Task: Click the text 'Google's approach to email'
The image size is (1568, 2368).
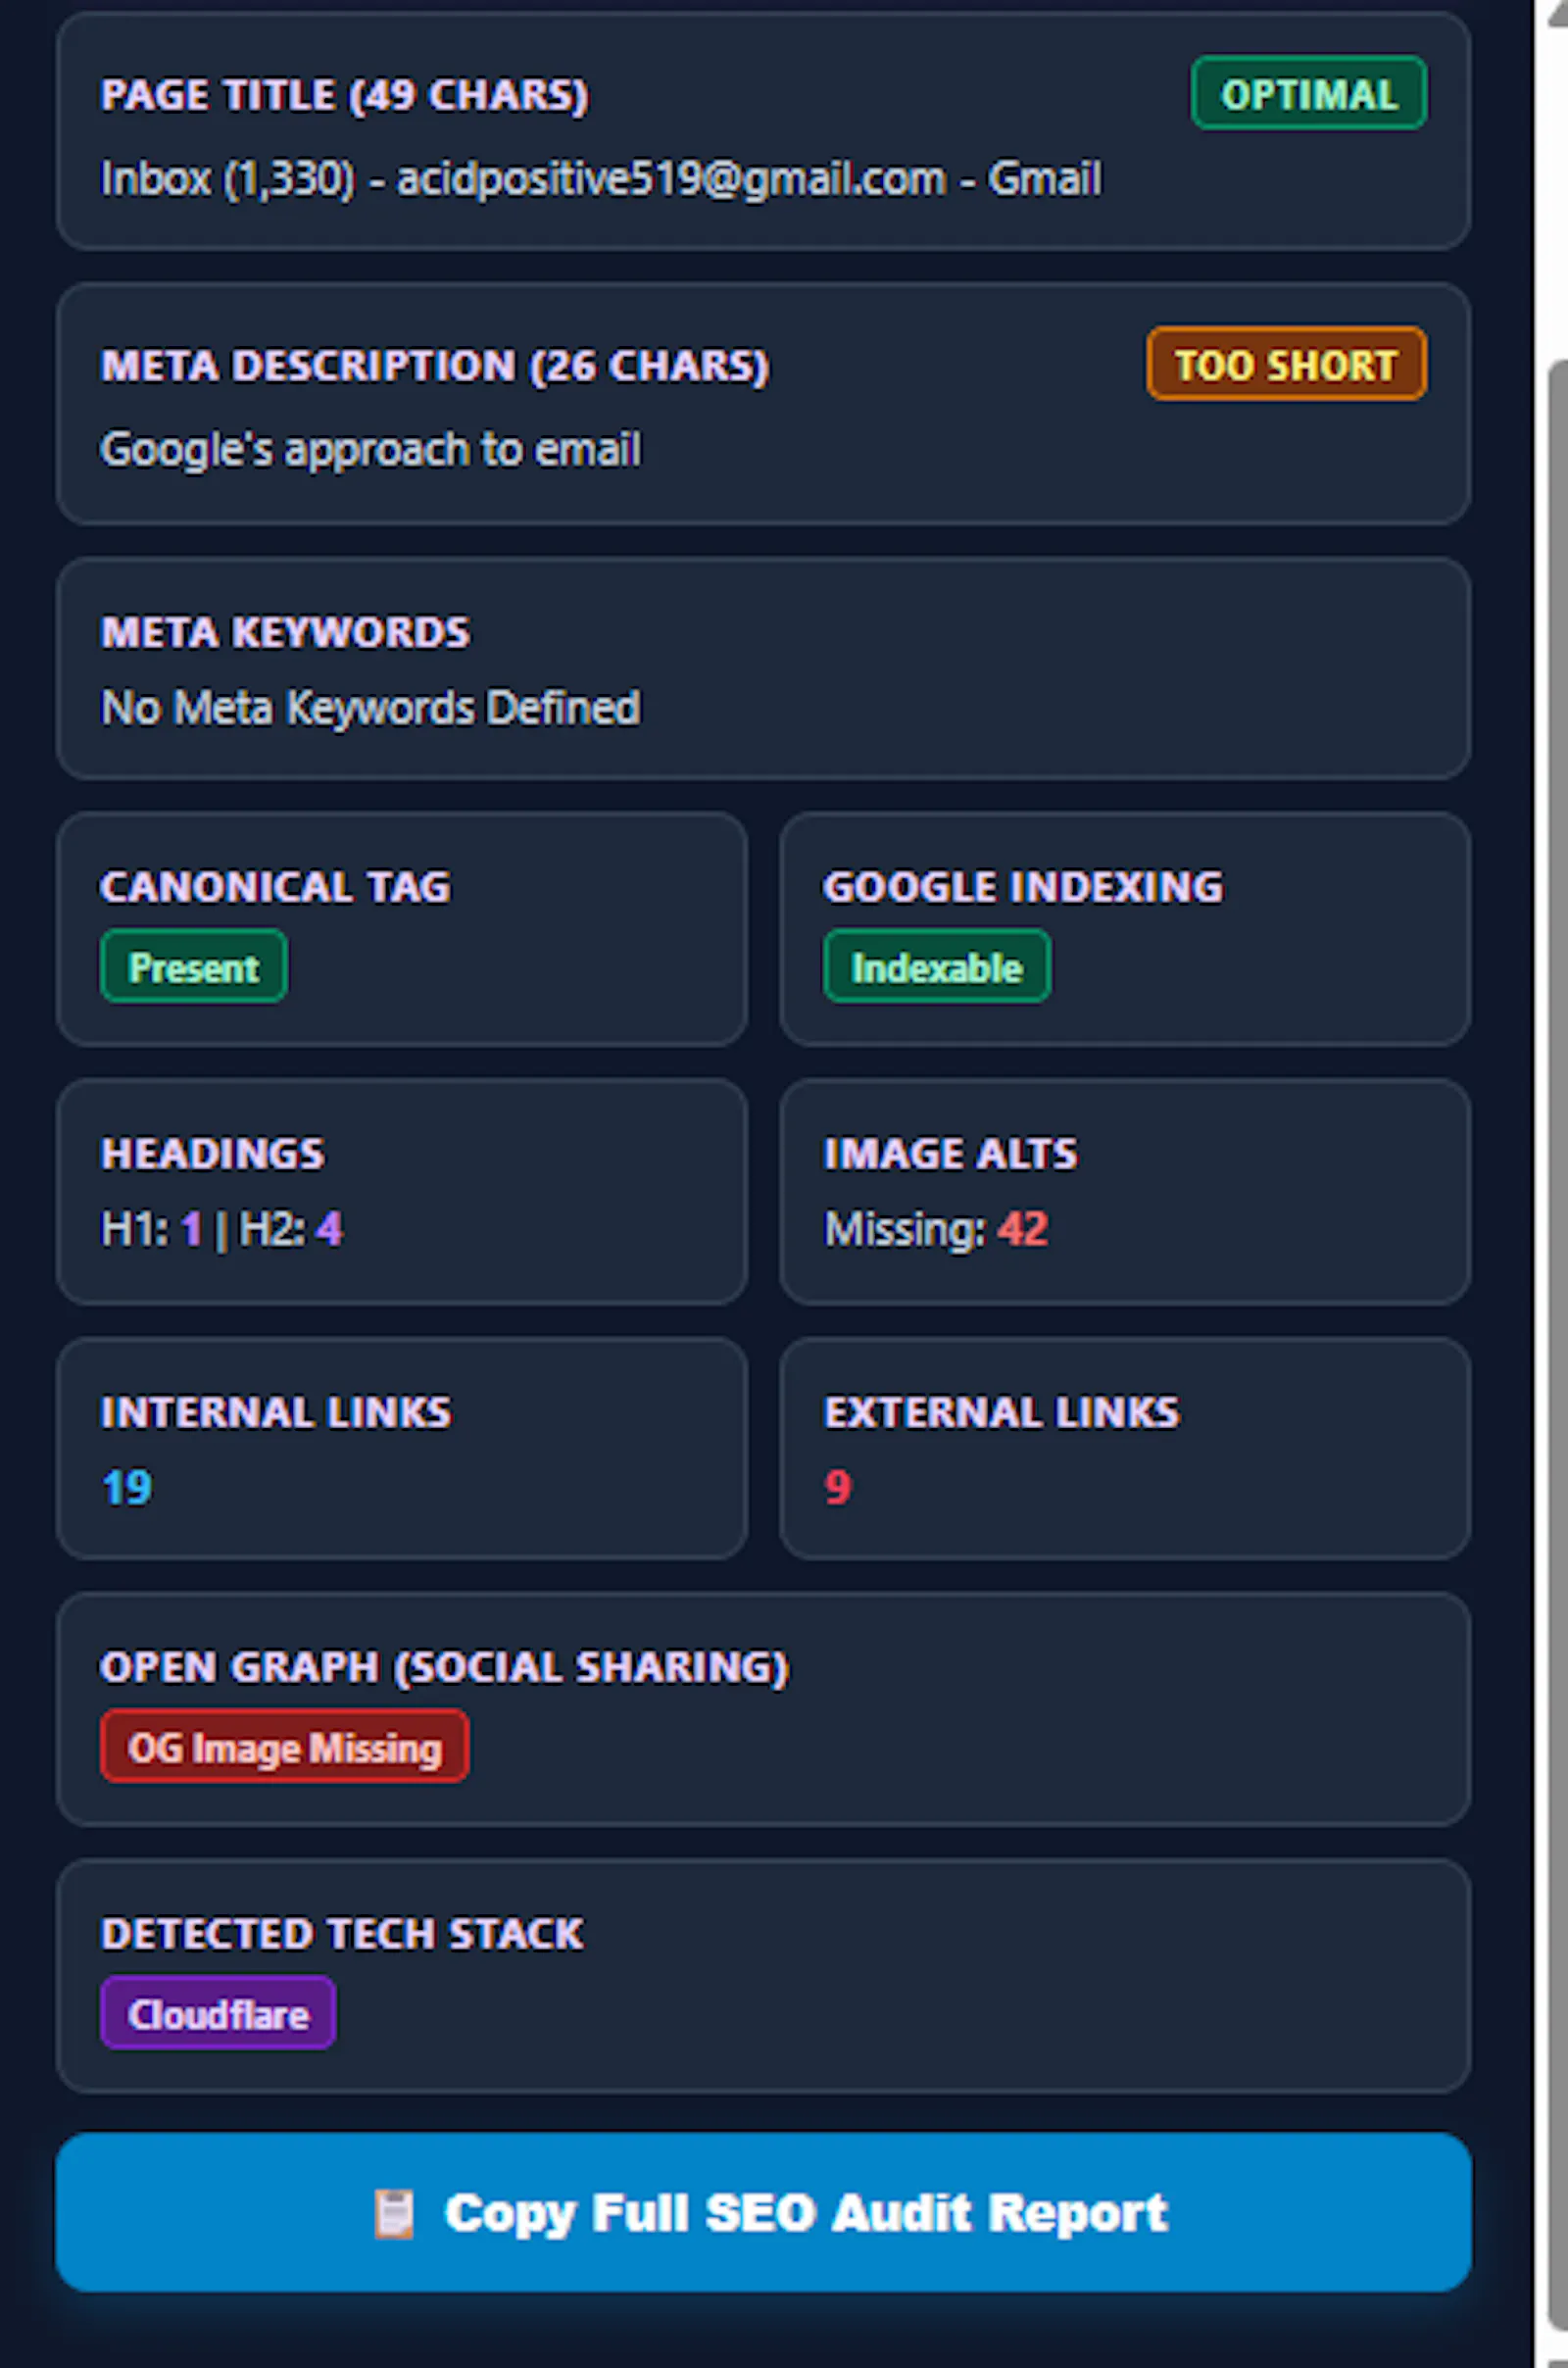Action: 371,449
